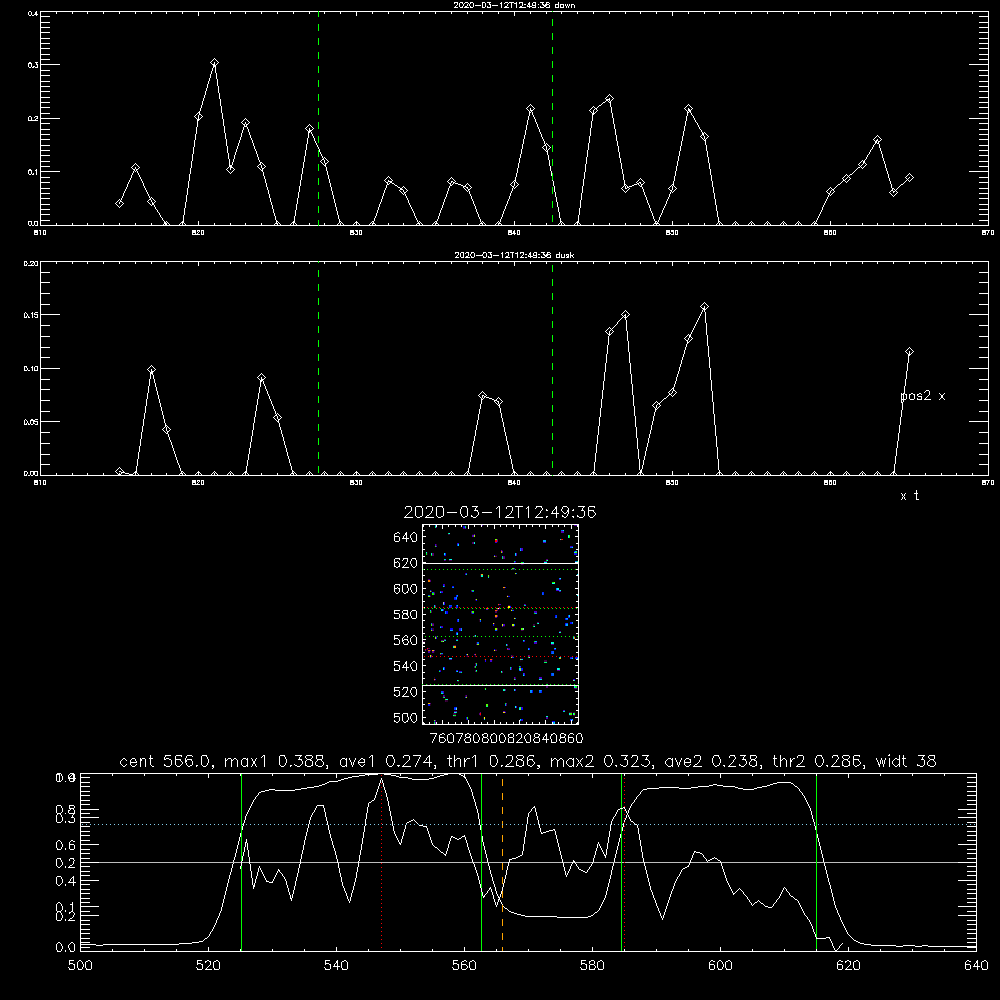Viewport: 1000px width, 1000px height.
Task: Click the "widt 38" value
Action: click(x=906, y=761)
